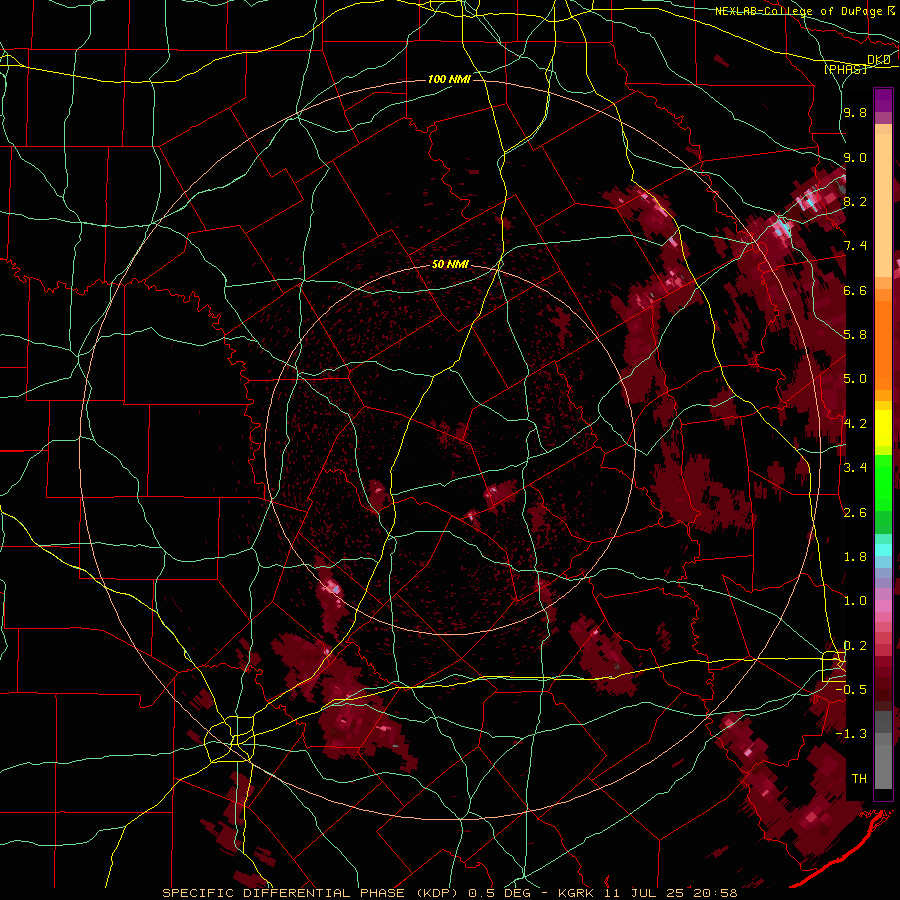Click the 0.2 value on the color scale
This screenshot has height=900, width=900.
855,646
